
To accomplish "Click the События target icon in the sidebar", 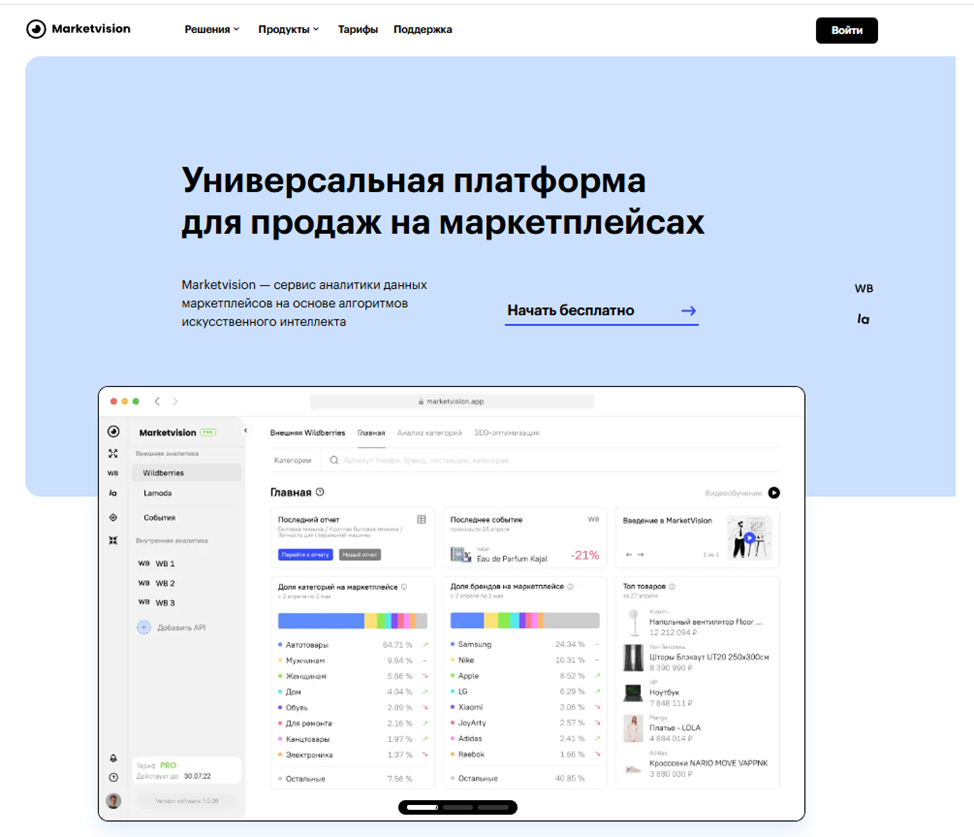I will coord(113,516).
